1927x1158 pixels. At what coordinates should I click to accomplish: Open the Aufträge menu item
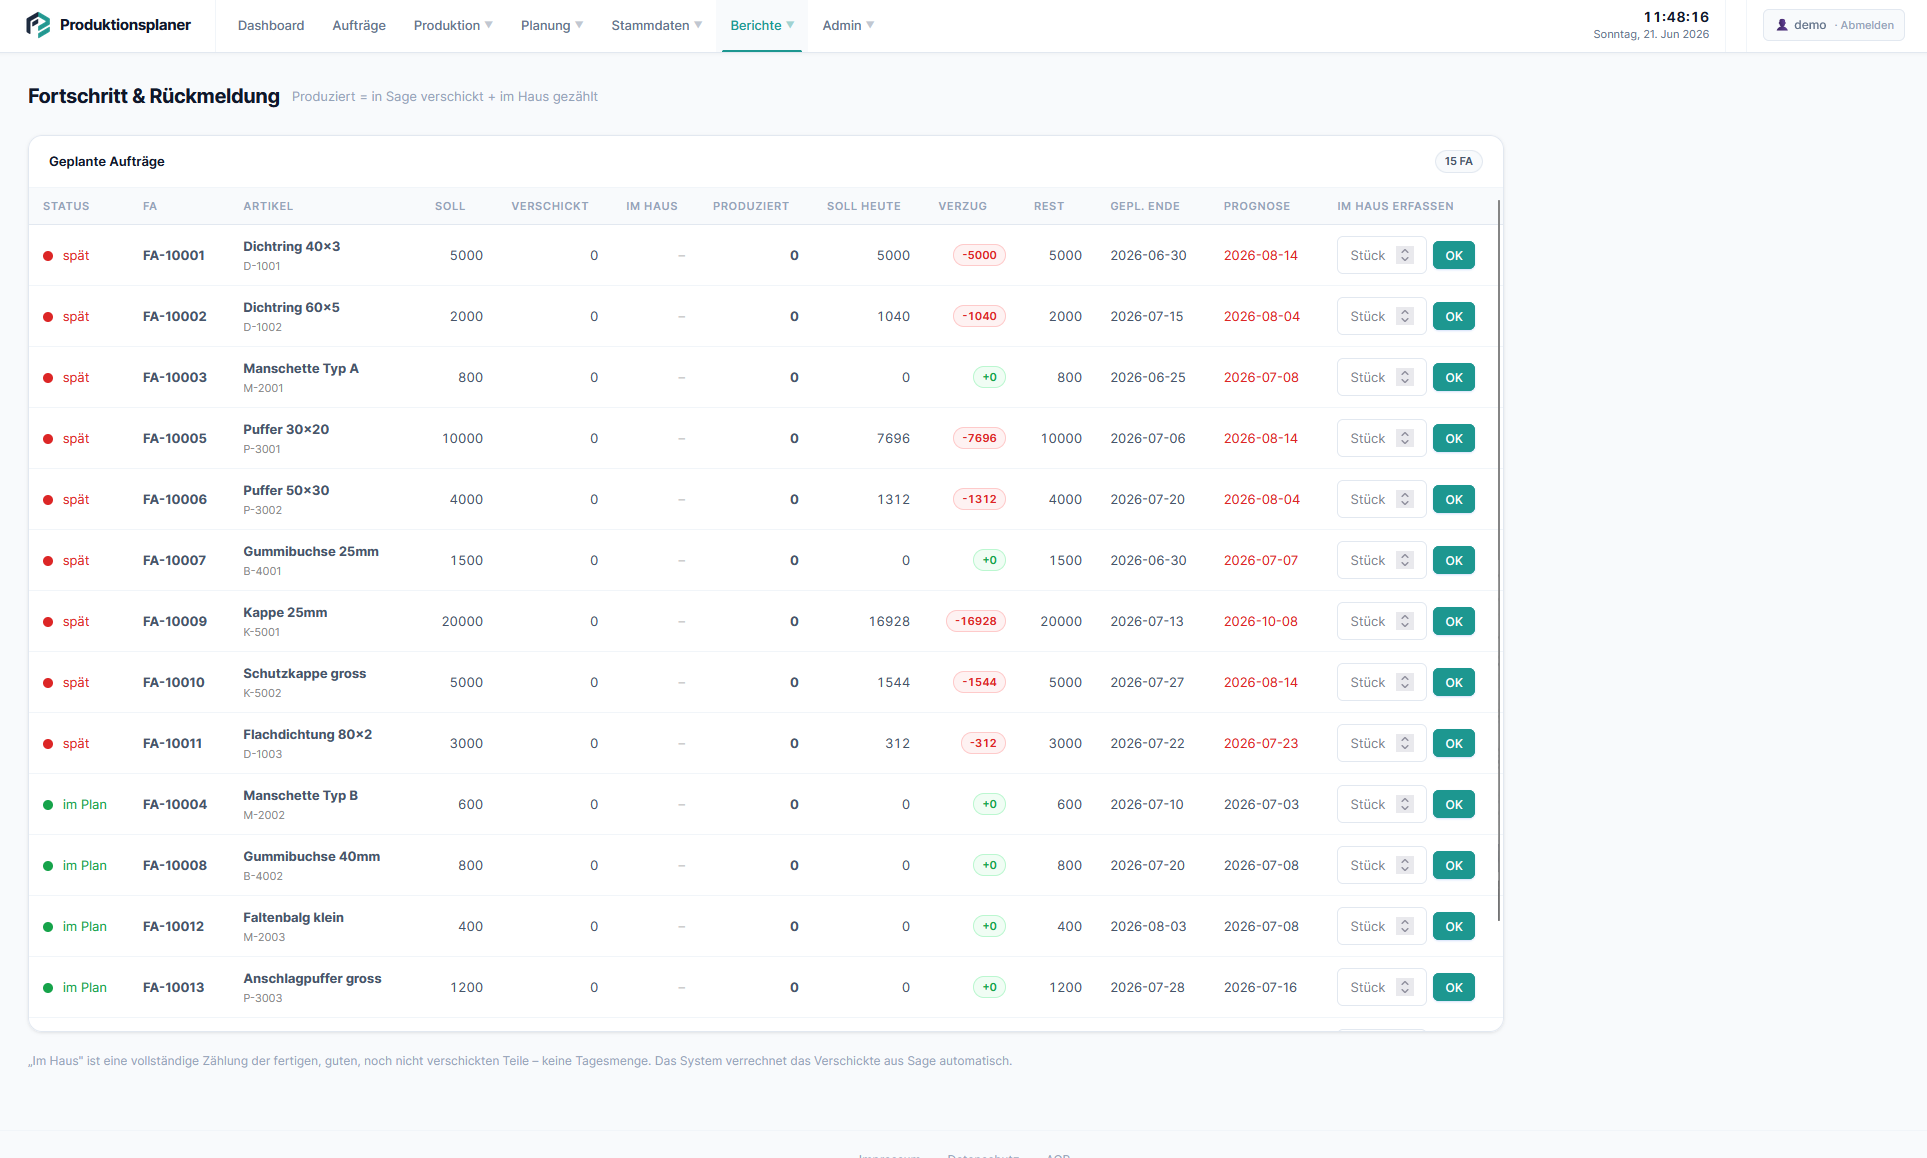[359, 25]
